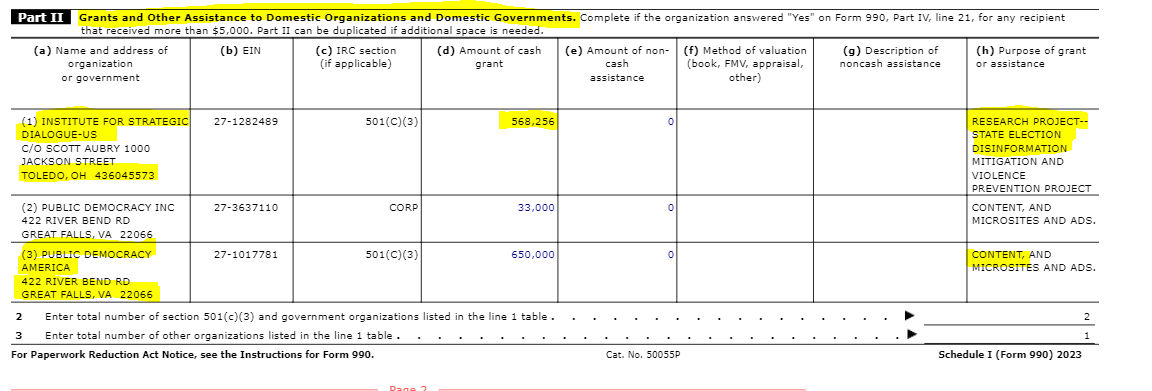Click 'GREAT FALLS, VA 22066' in row 3
Screen dimensions: 1152x391
click(x=87, y=295)
